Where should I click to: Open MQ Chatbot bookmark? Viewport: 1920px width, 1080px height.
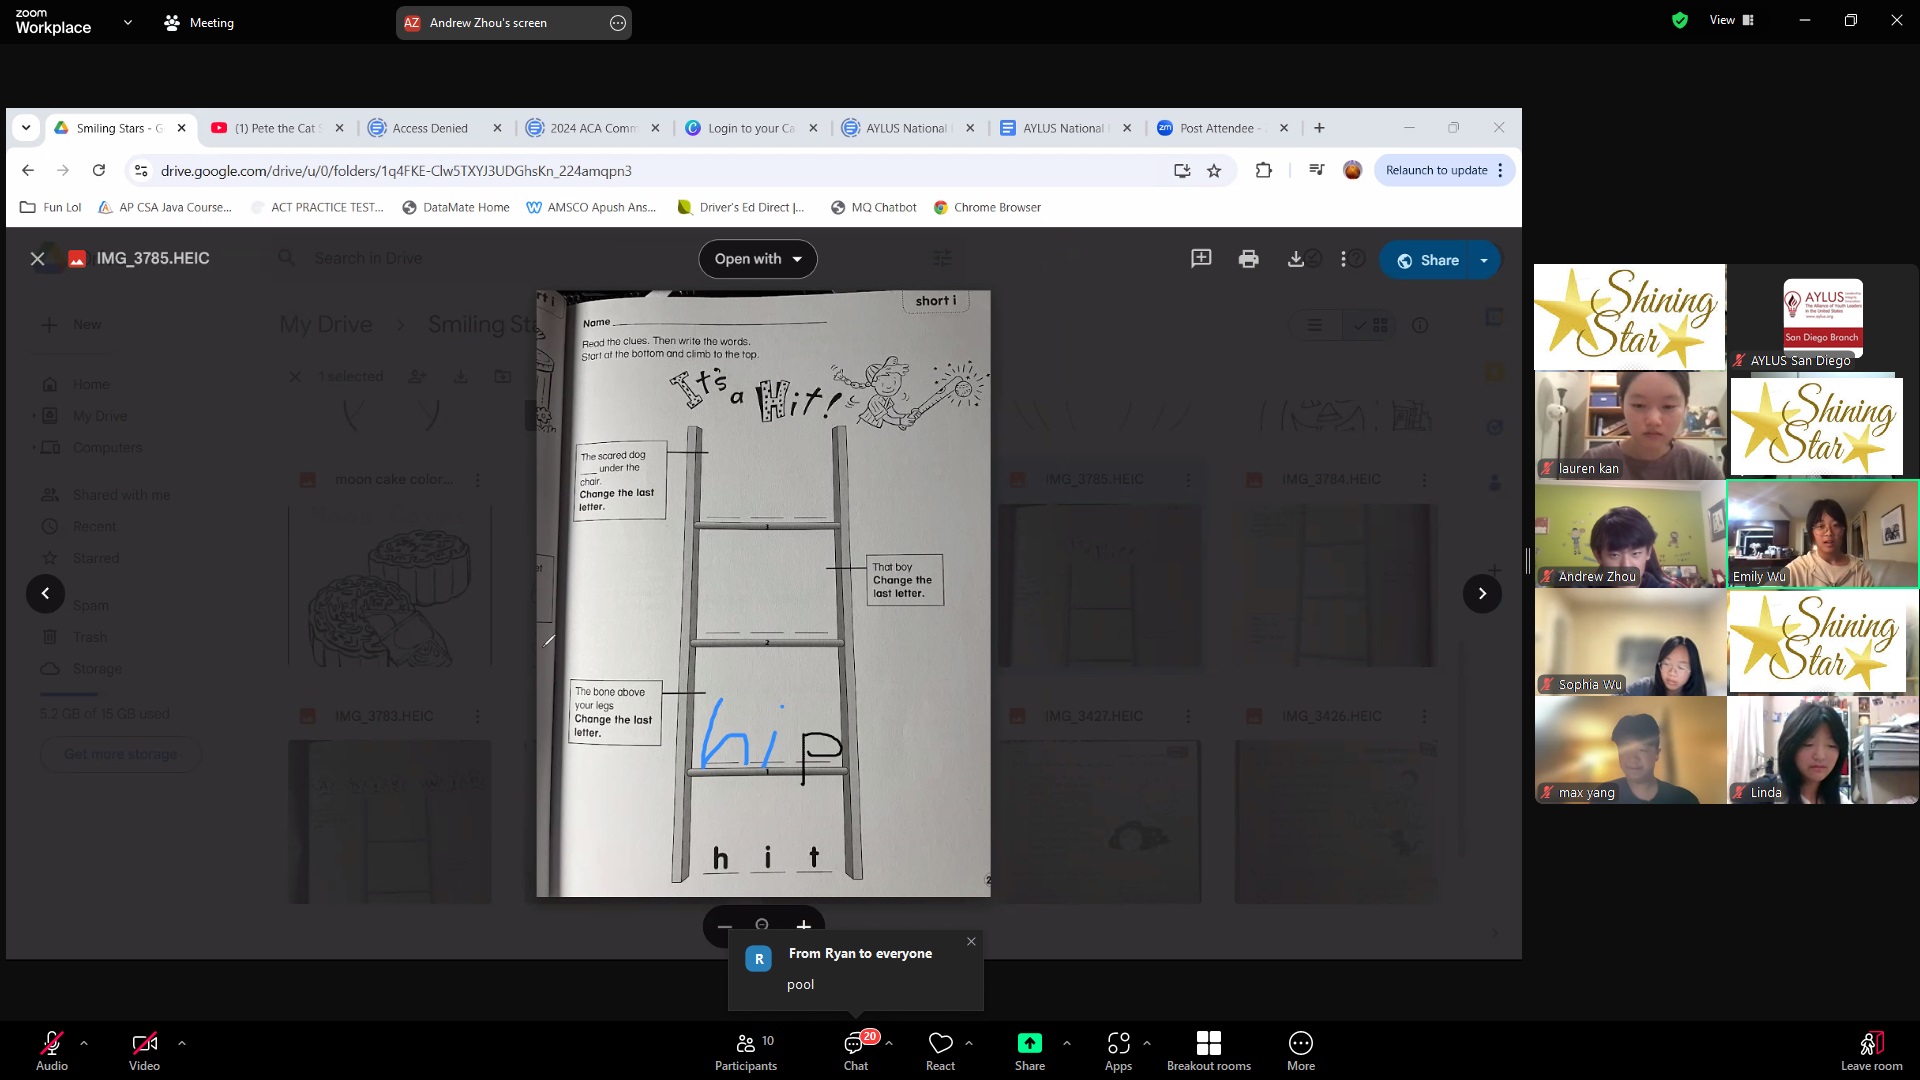coord(874,208)
